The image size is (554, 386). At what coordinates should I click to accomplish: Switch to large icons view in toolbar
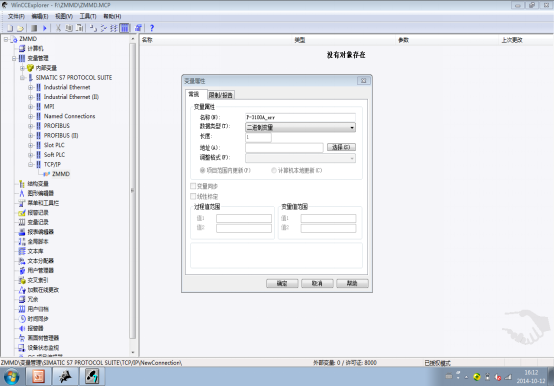click(93, 28)
